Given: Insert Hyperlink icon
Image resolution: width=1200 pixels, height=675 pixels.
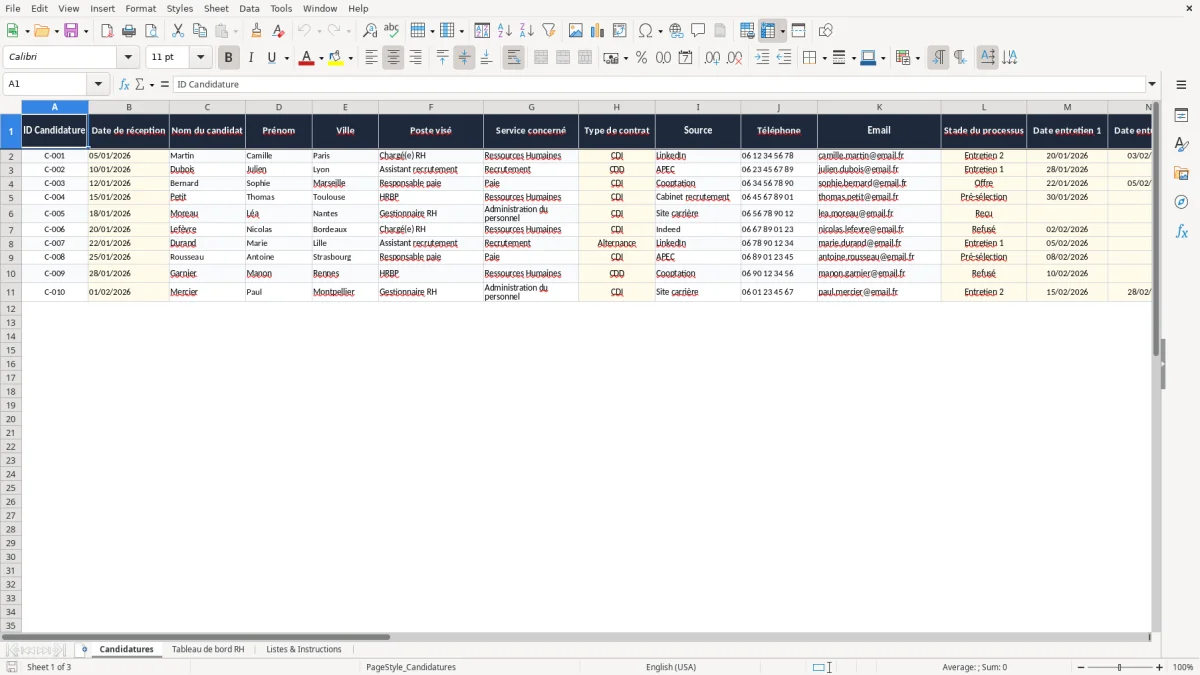Looking at the screenshot, I should coord(677,31).
